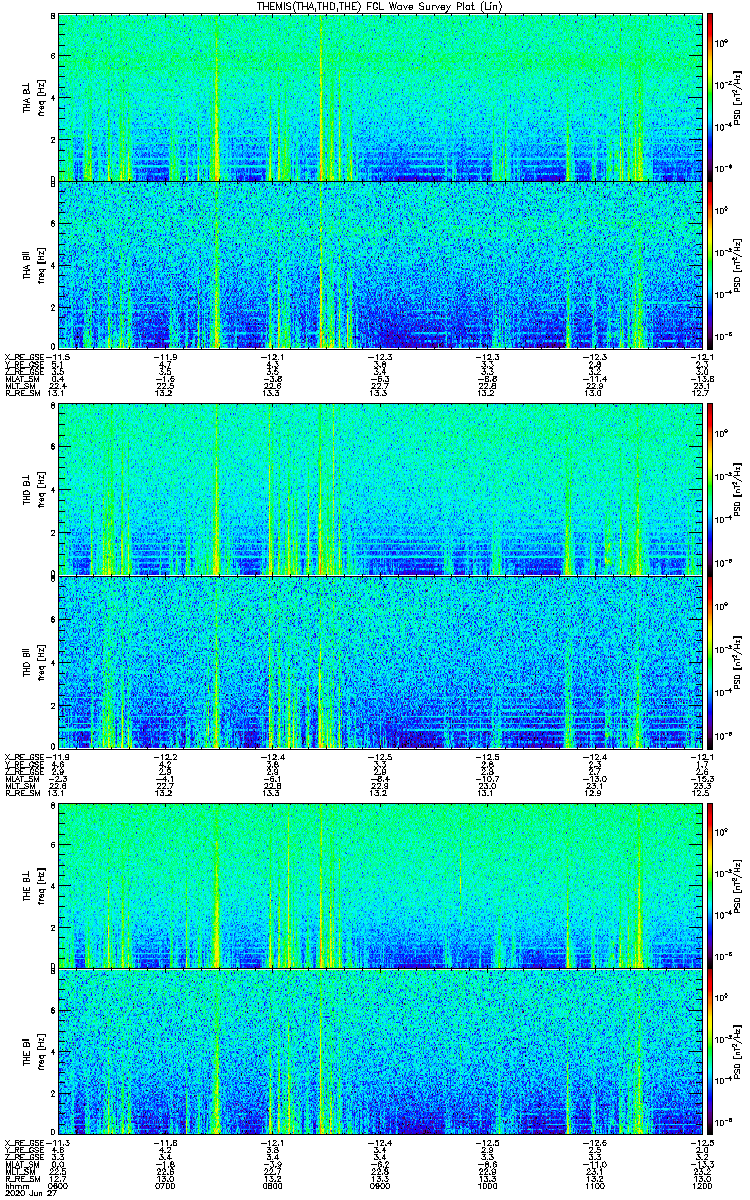
Task: Click the 0600 time label at bottom
Action: tap(58, 1184)
